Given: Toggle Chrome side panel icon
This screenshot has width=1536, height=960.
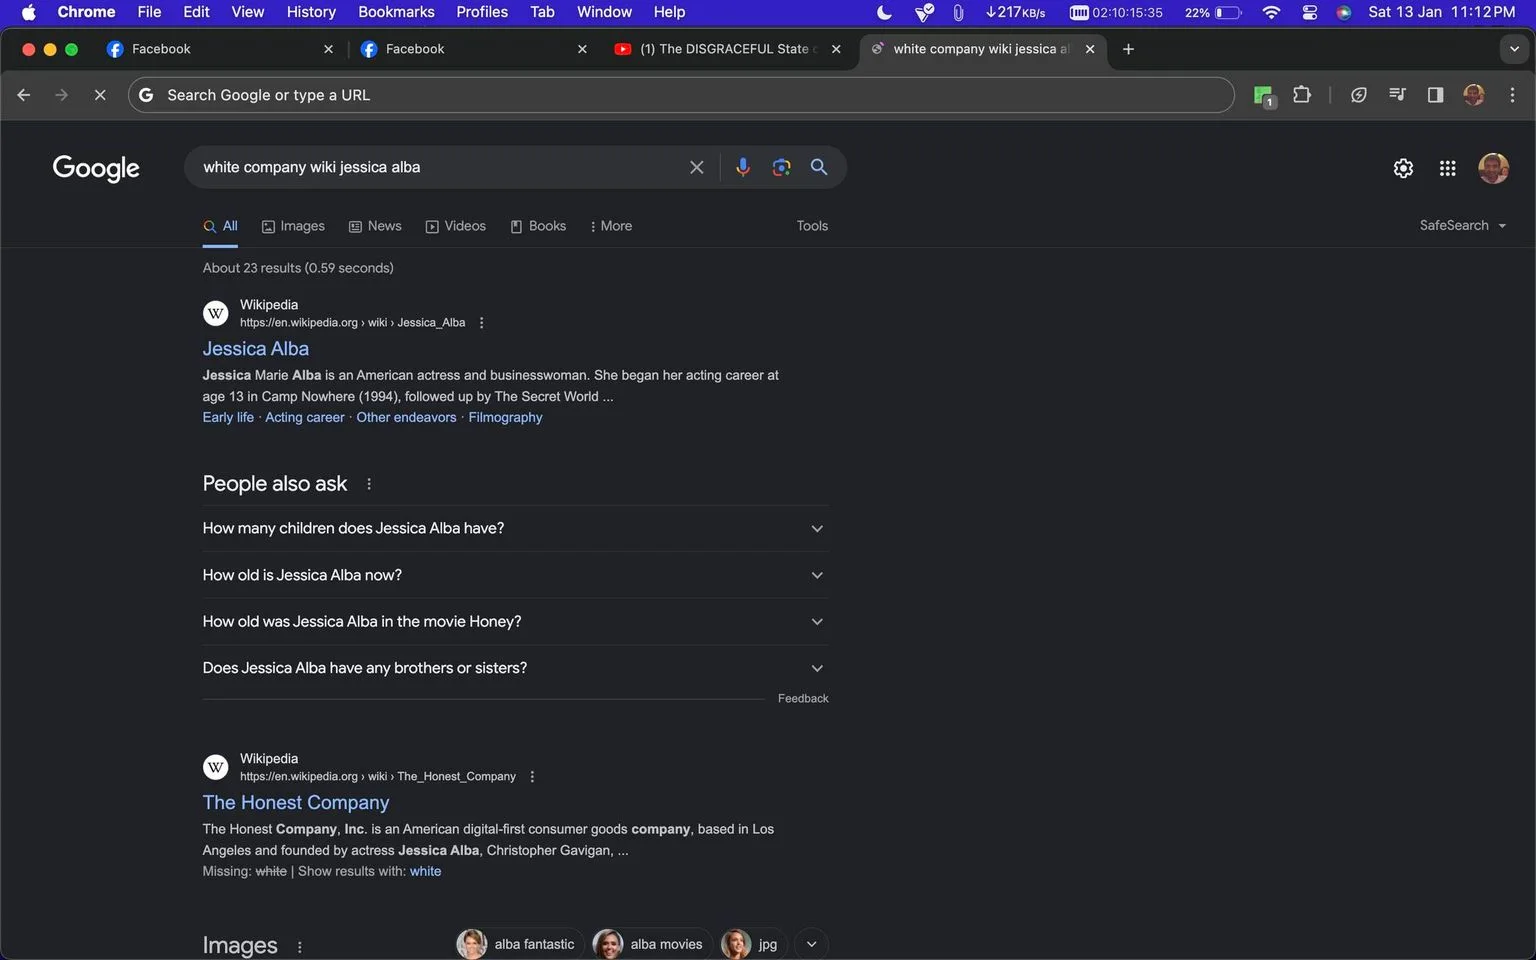Looking at the screenshot, I should (x=1435, y=95).
